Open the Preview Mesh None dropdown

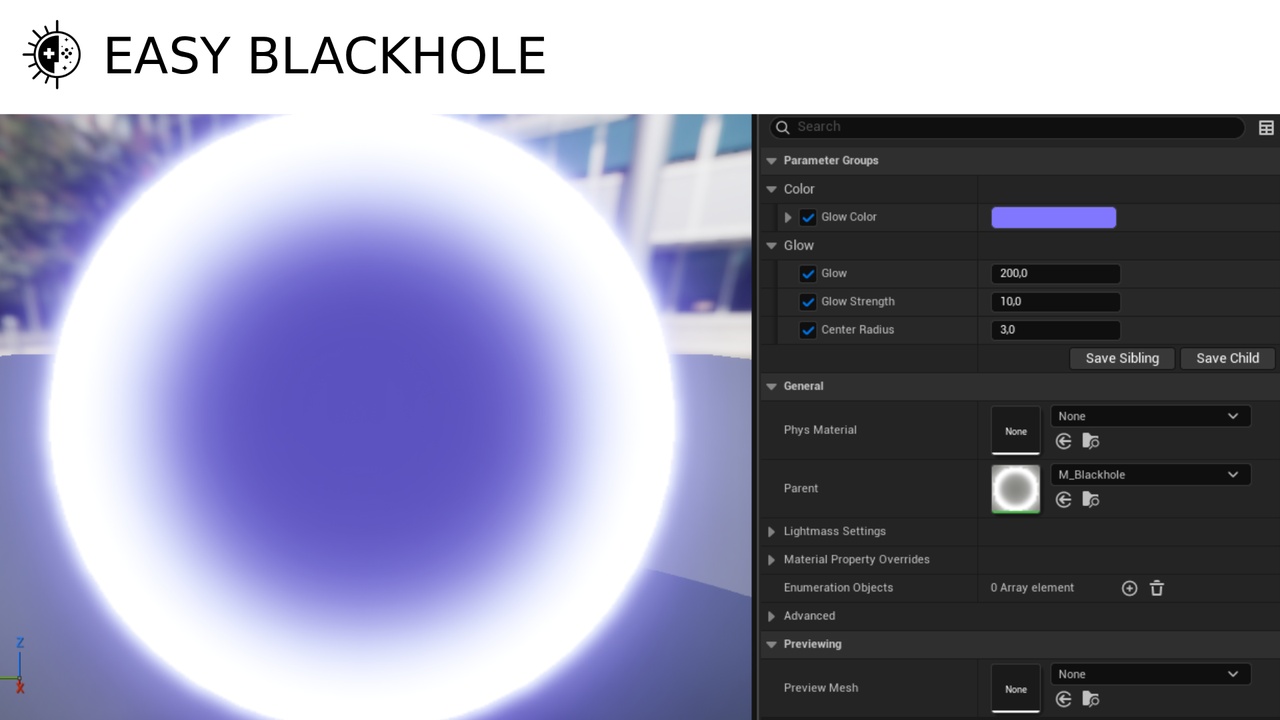click(x=1150, y=674)
